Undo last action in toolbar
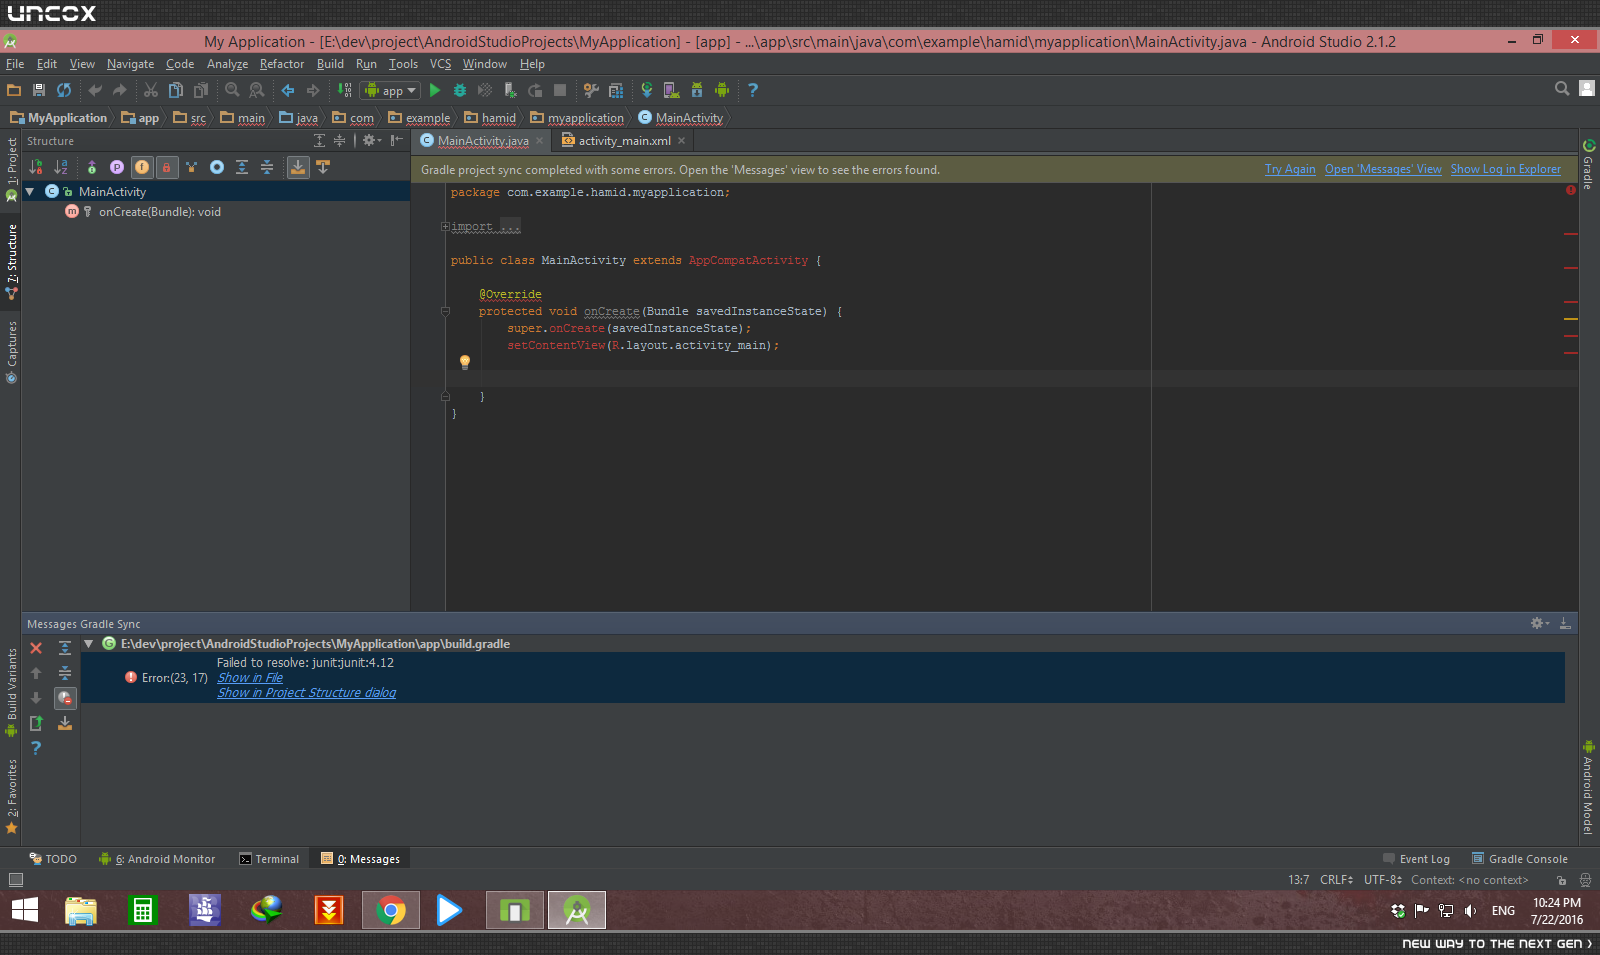This screenshot has width=1600, height=955. (95, 90)
